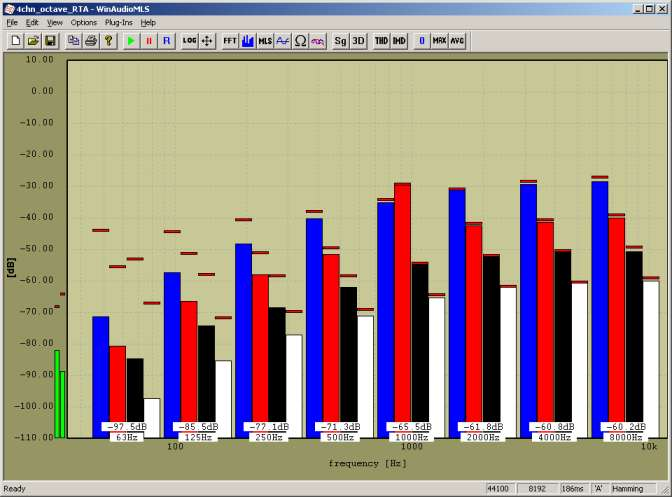Switch to octave bar graph view
This screenshot has height=497, width=672.
247,41
